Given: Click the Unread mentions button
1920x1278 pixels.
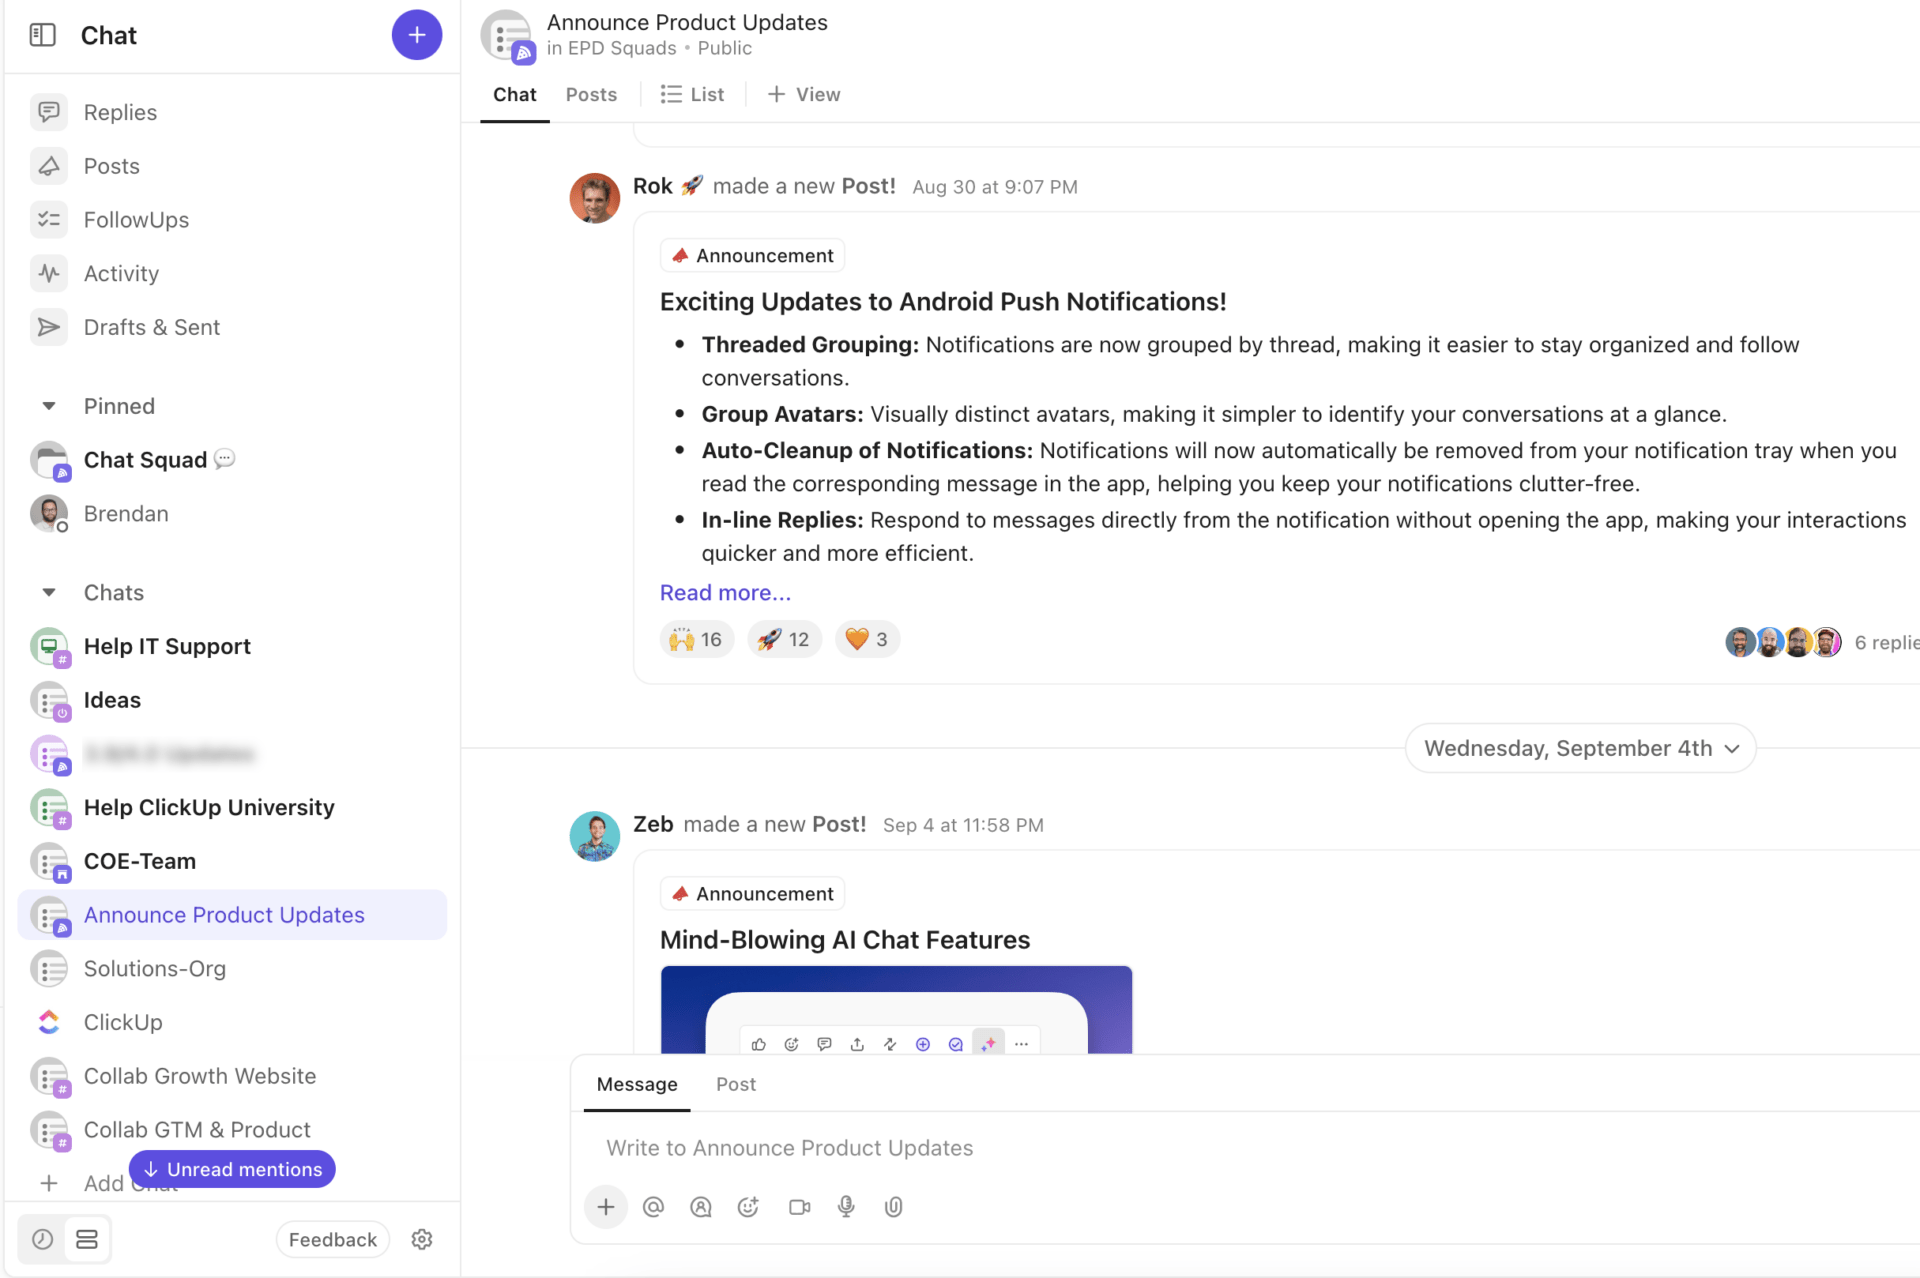Looking at the screenshot, I should (x=231, y=1170).
